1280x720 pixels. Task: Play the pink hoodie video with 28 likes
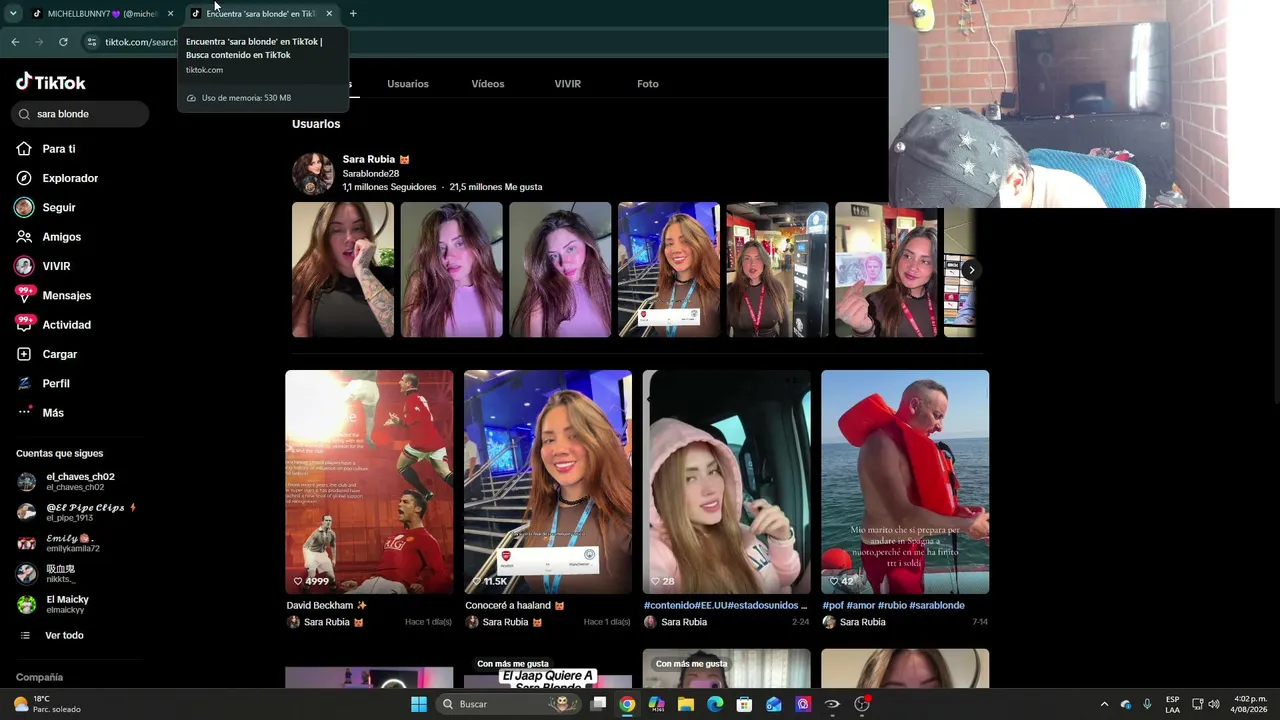(x=727, y=482)
